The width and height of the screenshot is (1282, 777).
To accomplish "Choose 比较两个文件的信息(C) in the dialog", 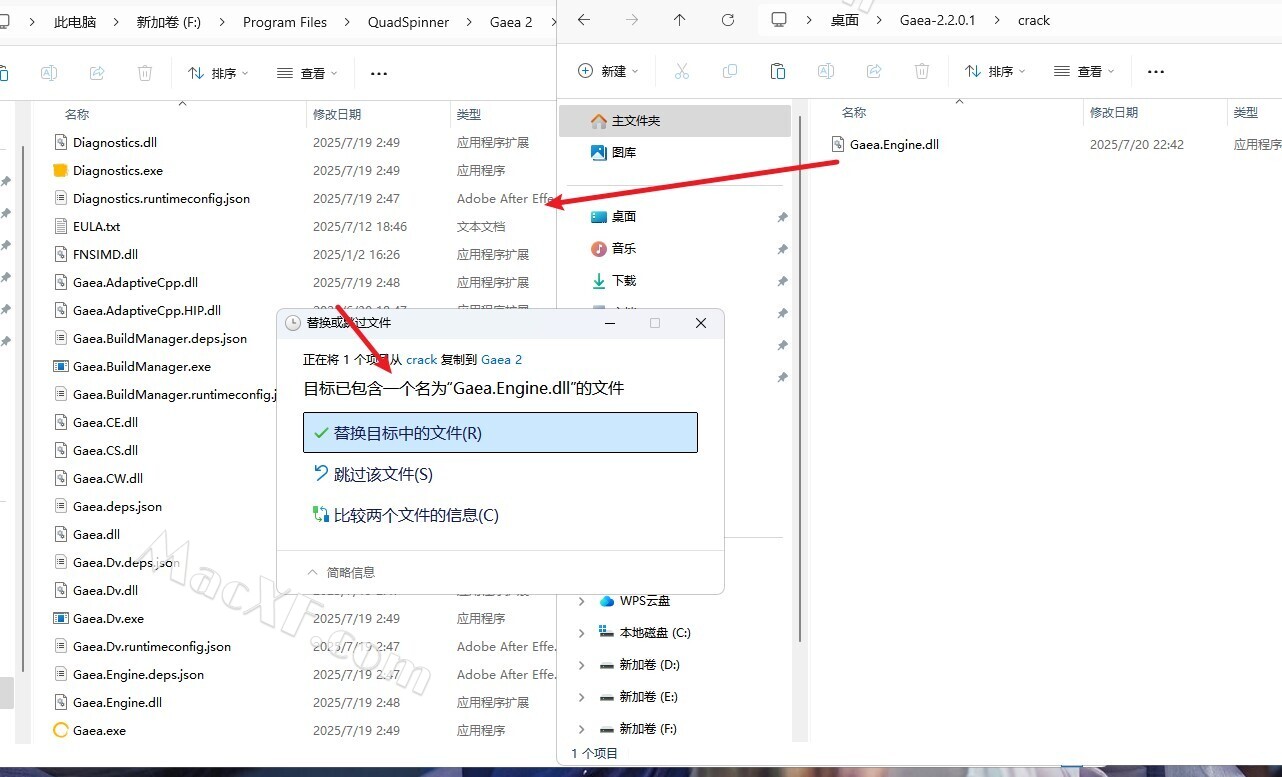I will tap(500, 515).
